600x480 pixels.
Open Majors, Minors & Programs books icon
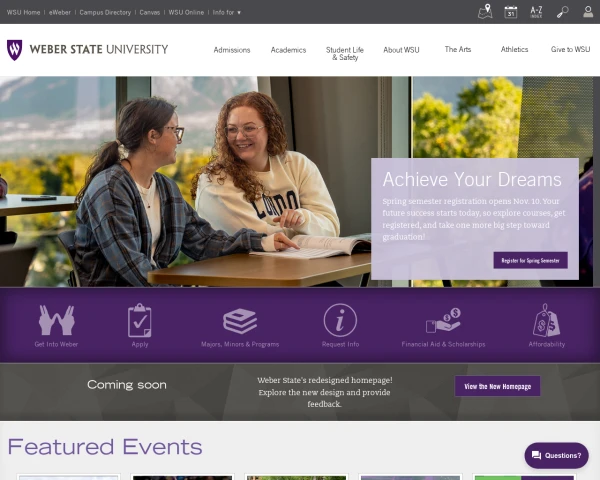tap(240, 321)
